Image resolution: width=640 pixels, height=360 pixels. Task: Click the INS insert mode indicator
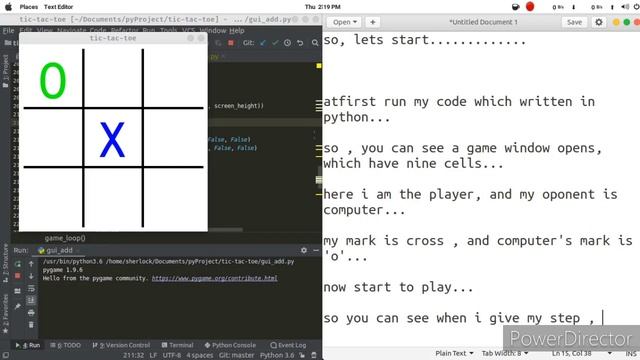click(631, 353)
